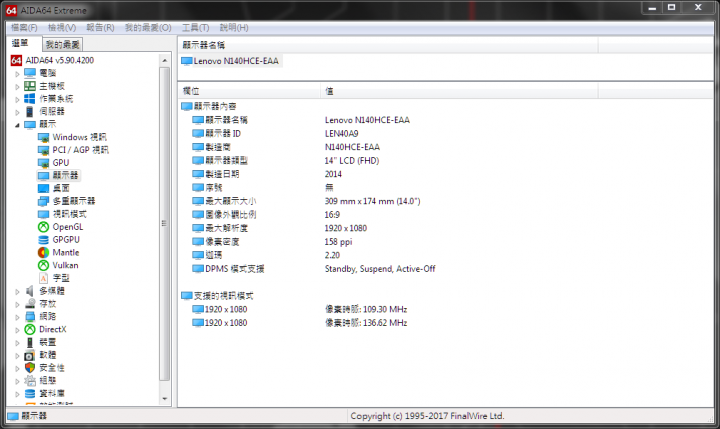Click tree scrollbar up arrow

pyautogui.click(x=165, y=60)
